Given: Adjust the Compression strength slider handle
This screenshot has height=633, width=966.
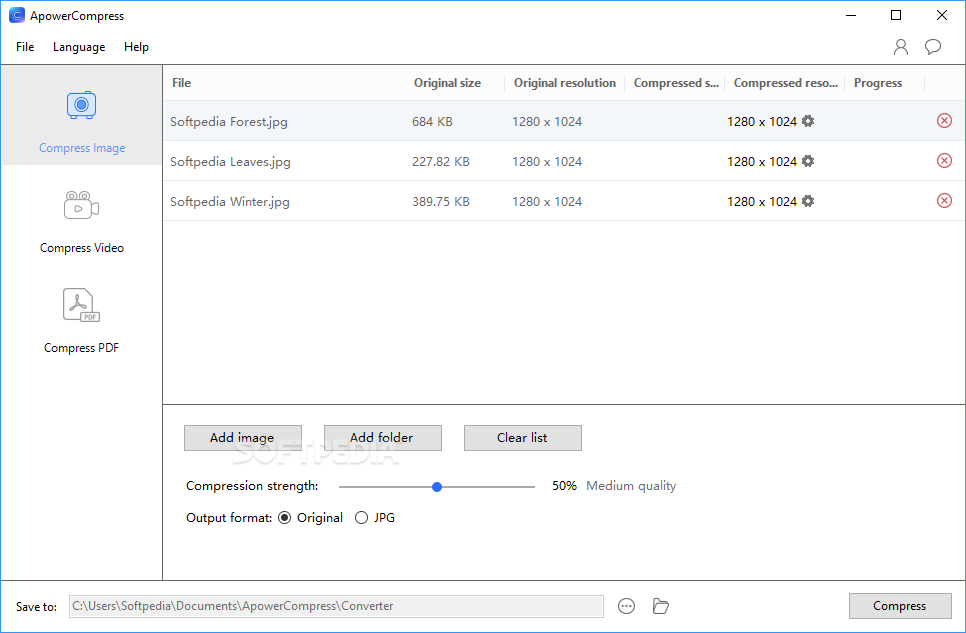Looking at the screenshot, I should pyautogui.click(x=437, y=487).
